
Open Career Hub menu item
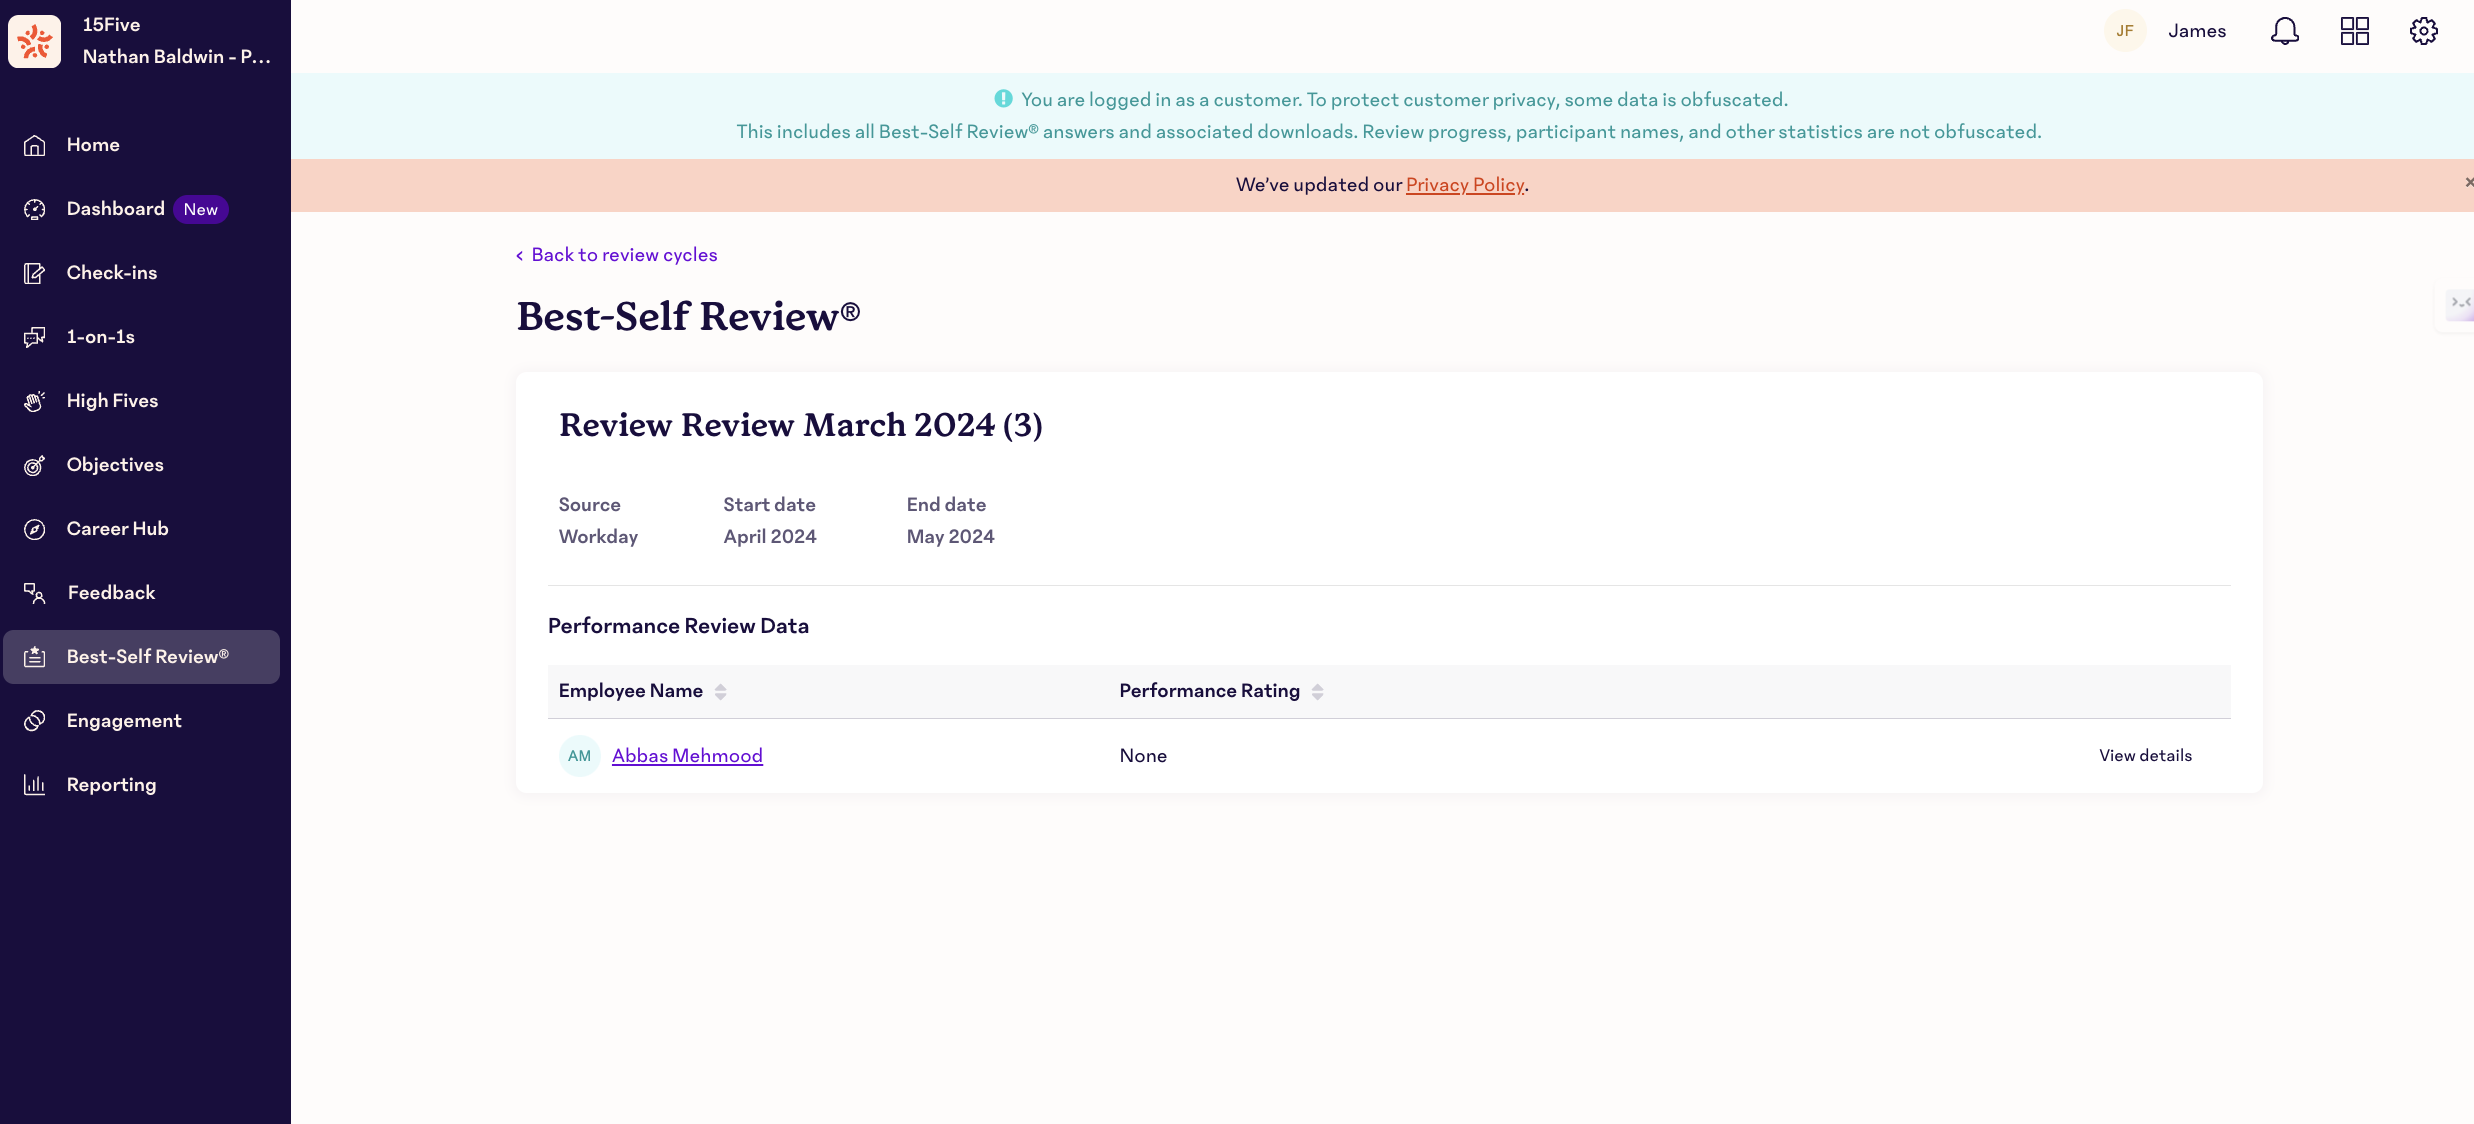[117, 529]
